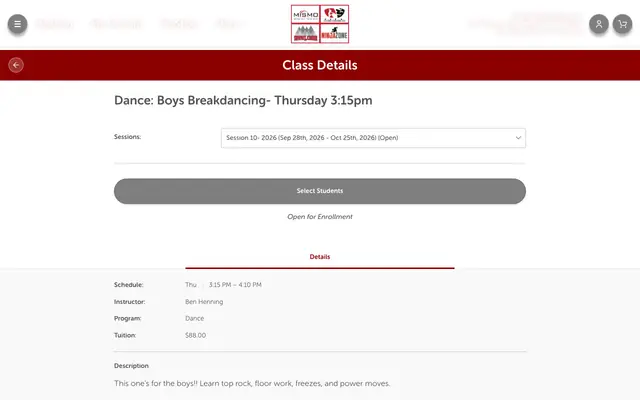Screen dimensions: 640x400
Task: Click the Select Students button
Action: (320, 191)
